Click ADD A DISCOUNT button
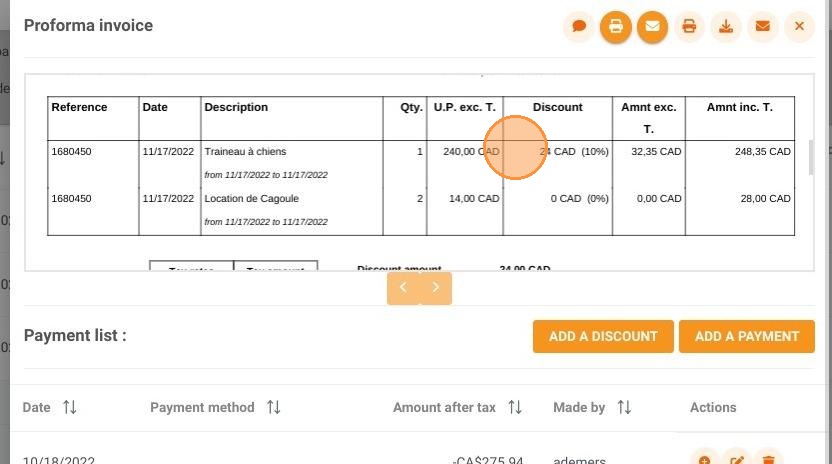This screenshot has height=464, width=832. click(x=603, y=336)
